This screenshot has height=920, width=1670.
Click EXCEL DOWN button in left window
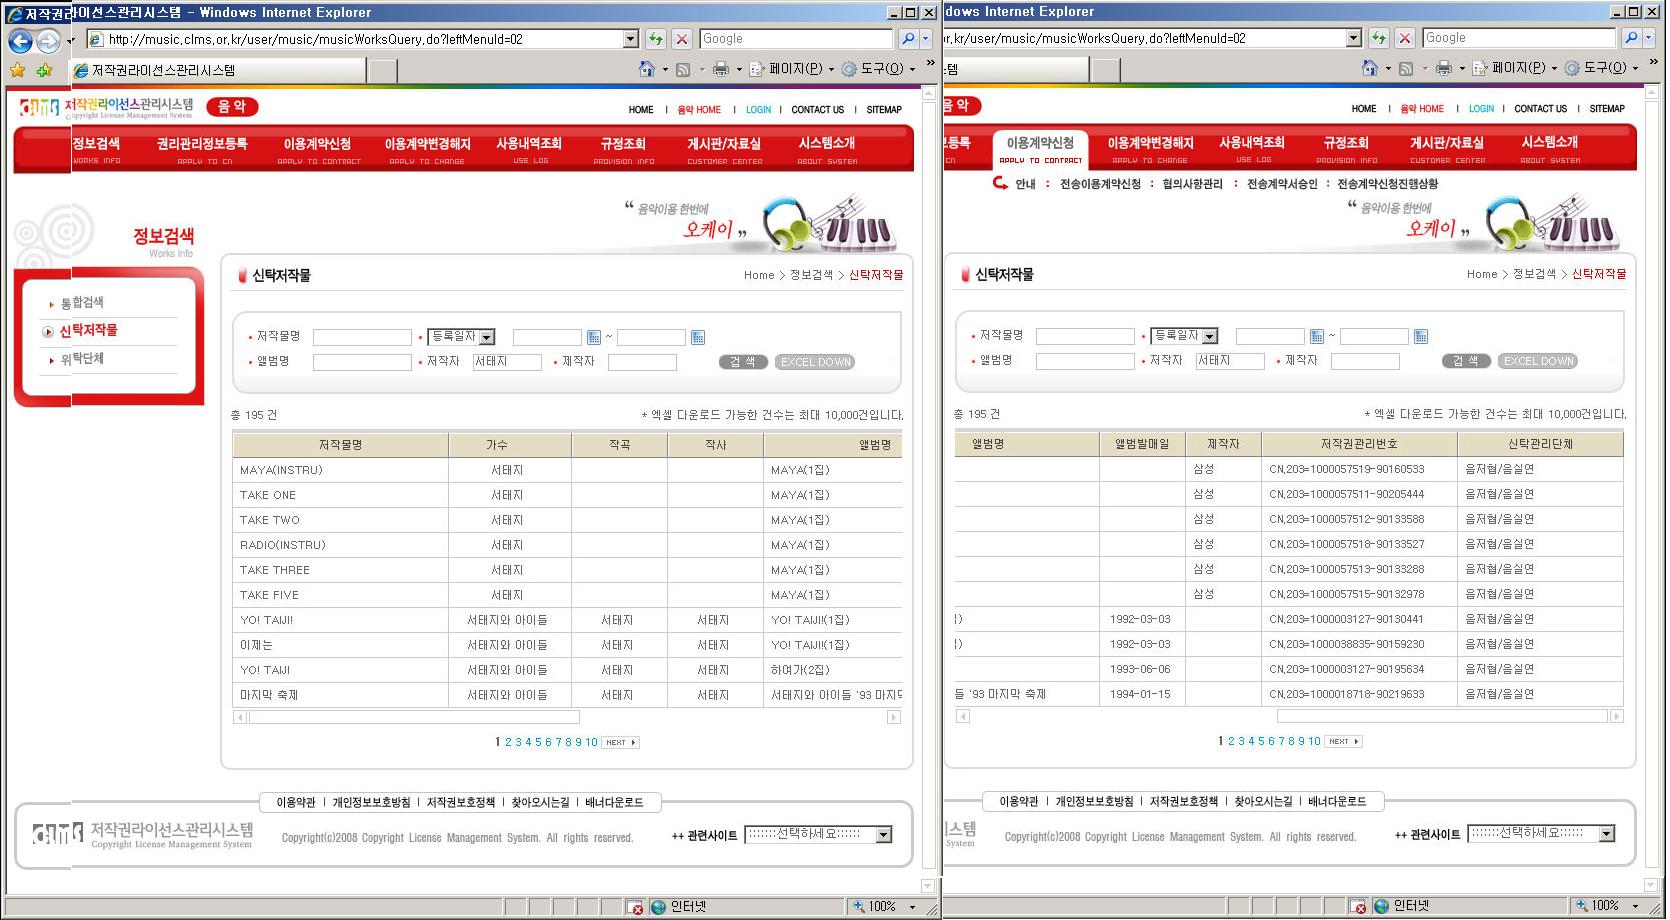pos(816,362)
